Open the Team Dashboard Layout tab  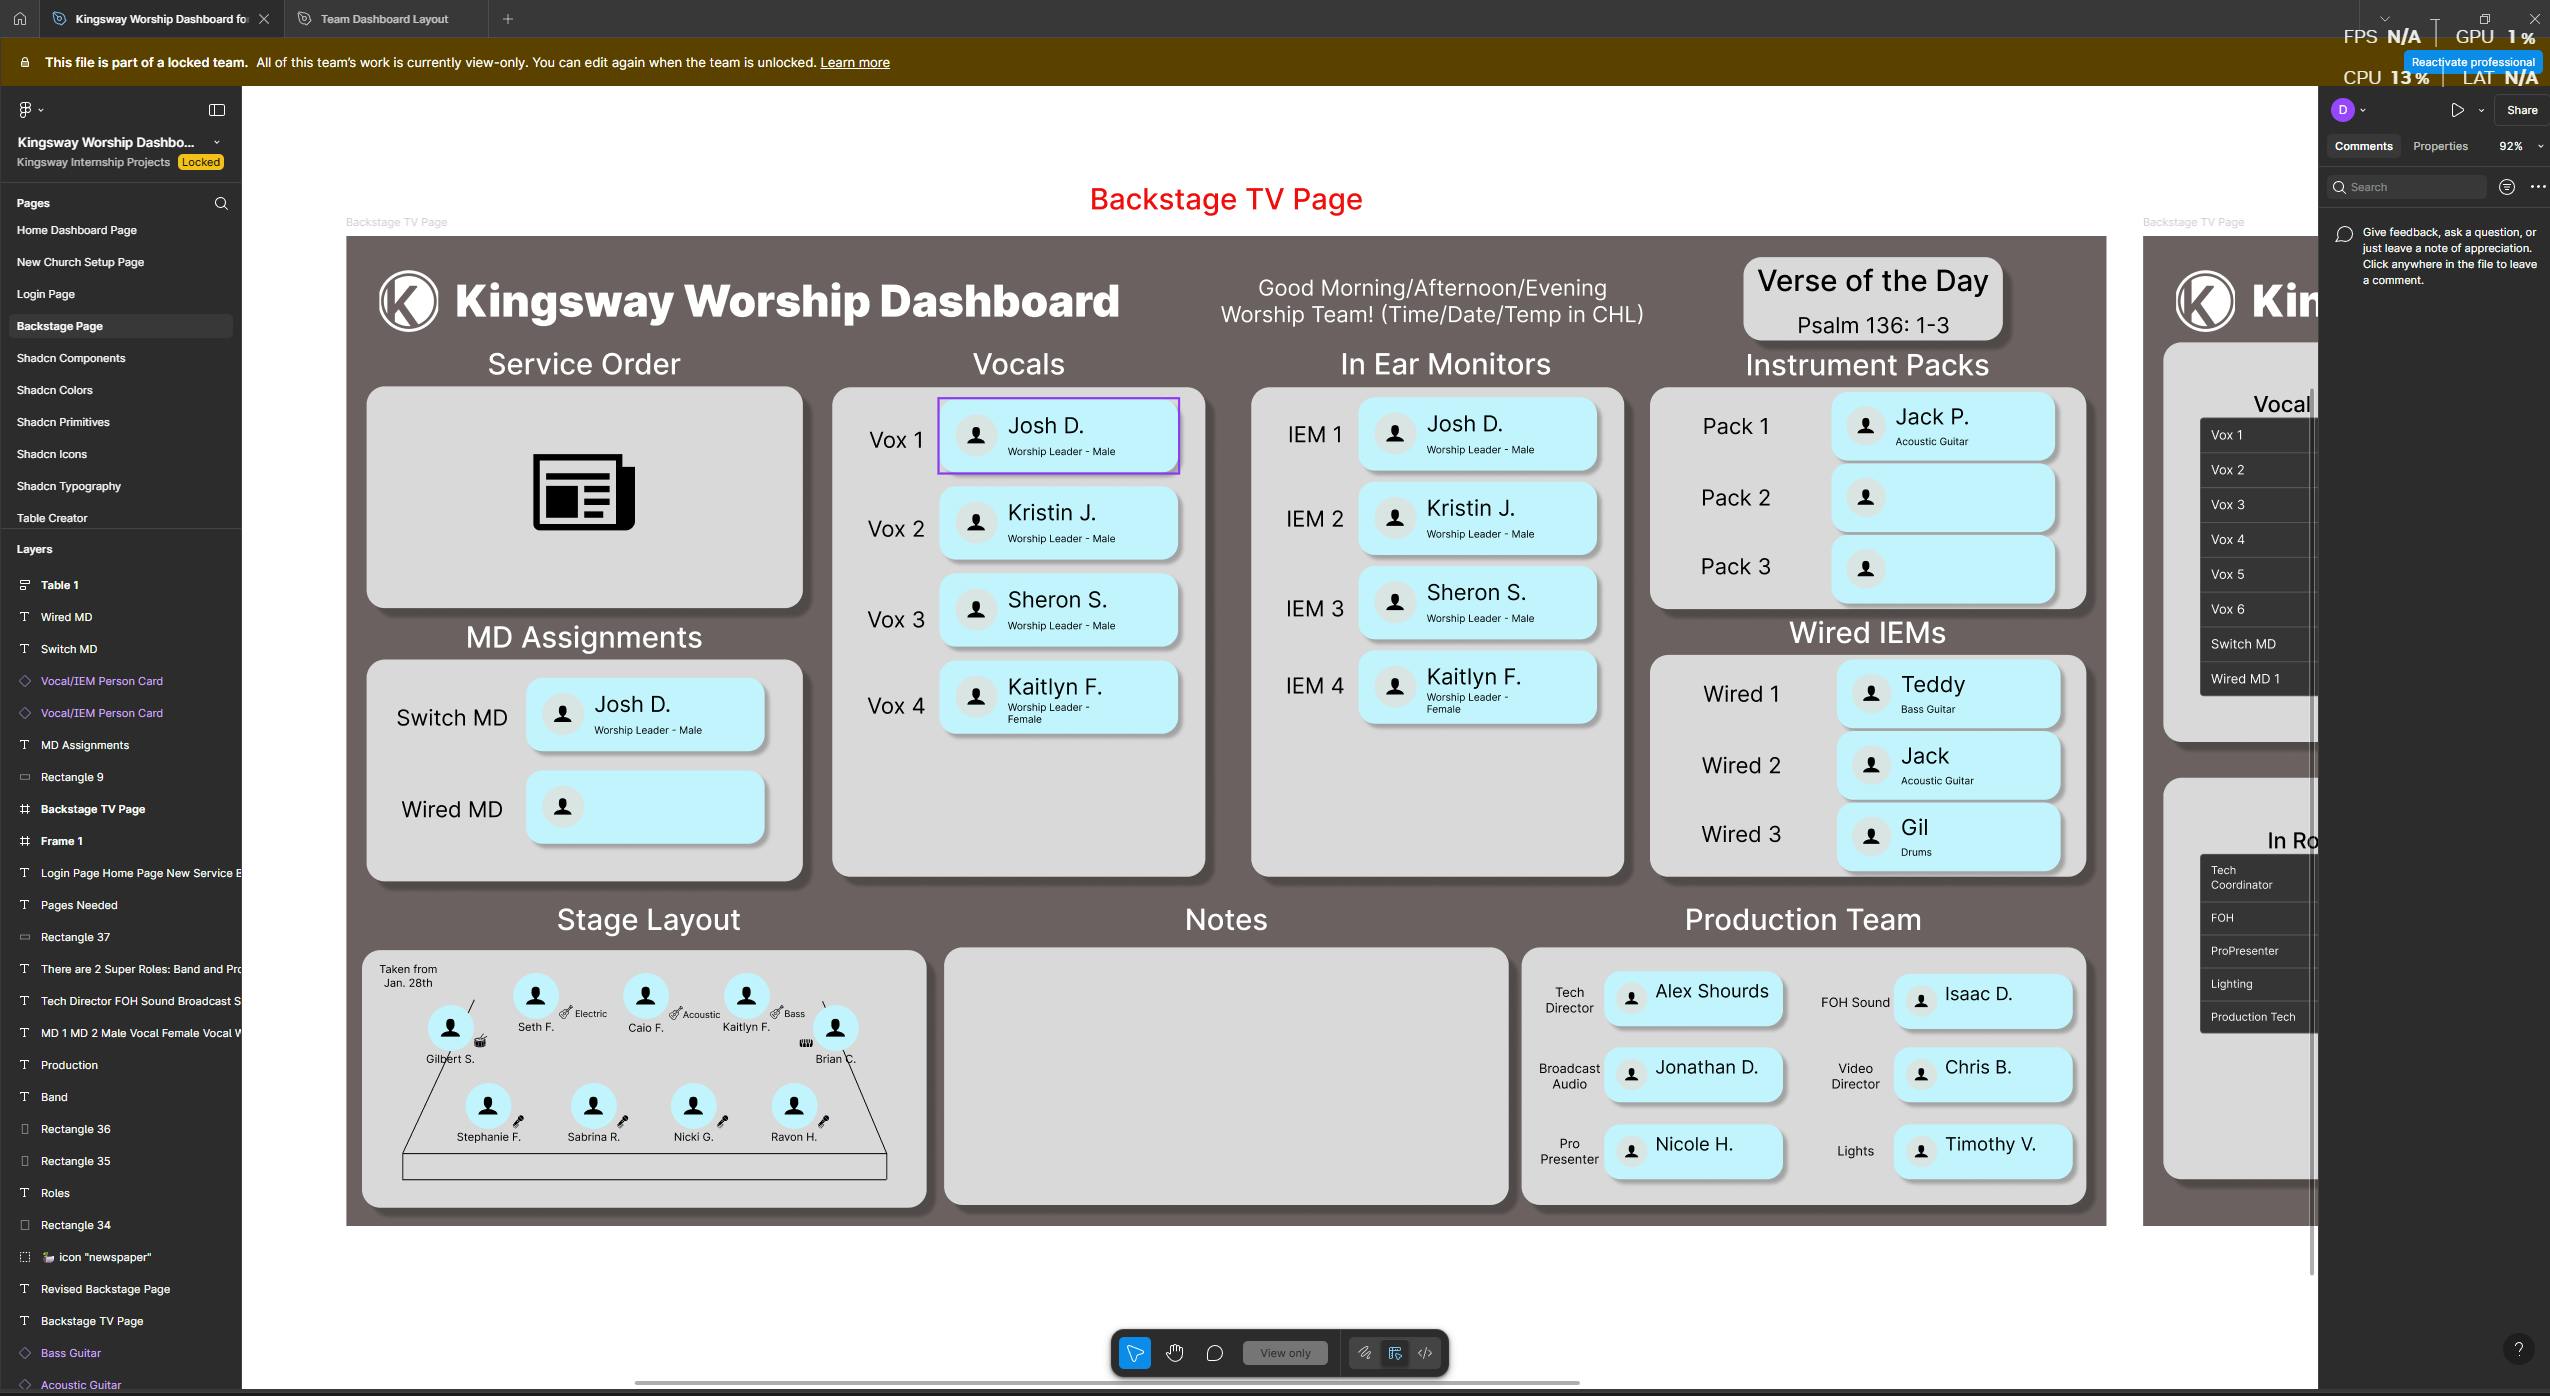point(384,19)
